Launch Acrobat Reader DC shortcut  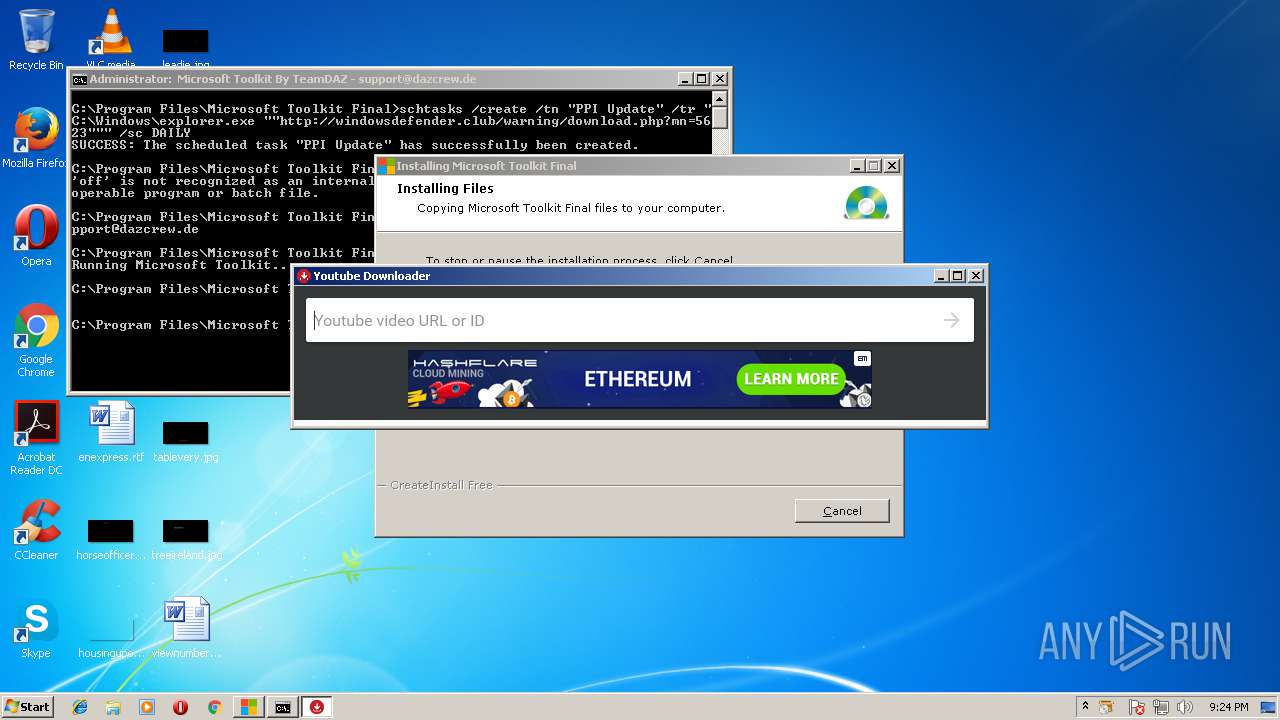[36, 438]
